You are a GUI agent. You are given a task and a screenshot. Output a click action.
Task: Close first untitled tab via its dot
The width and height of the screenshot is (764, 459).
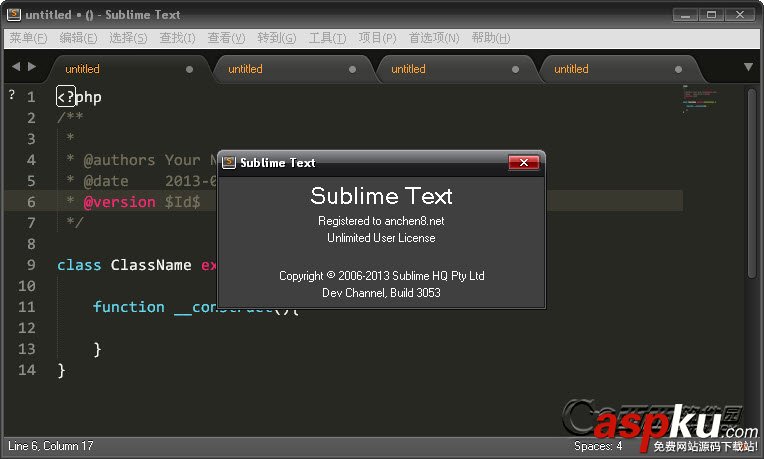[x=189, y=70]
